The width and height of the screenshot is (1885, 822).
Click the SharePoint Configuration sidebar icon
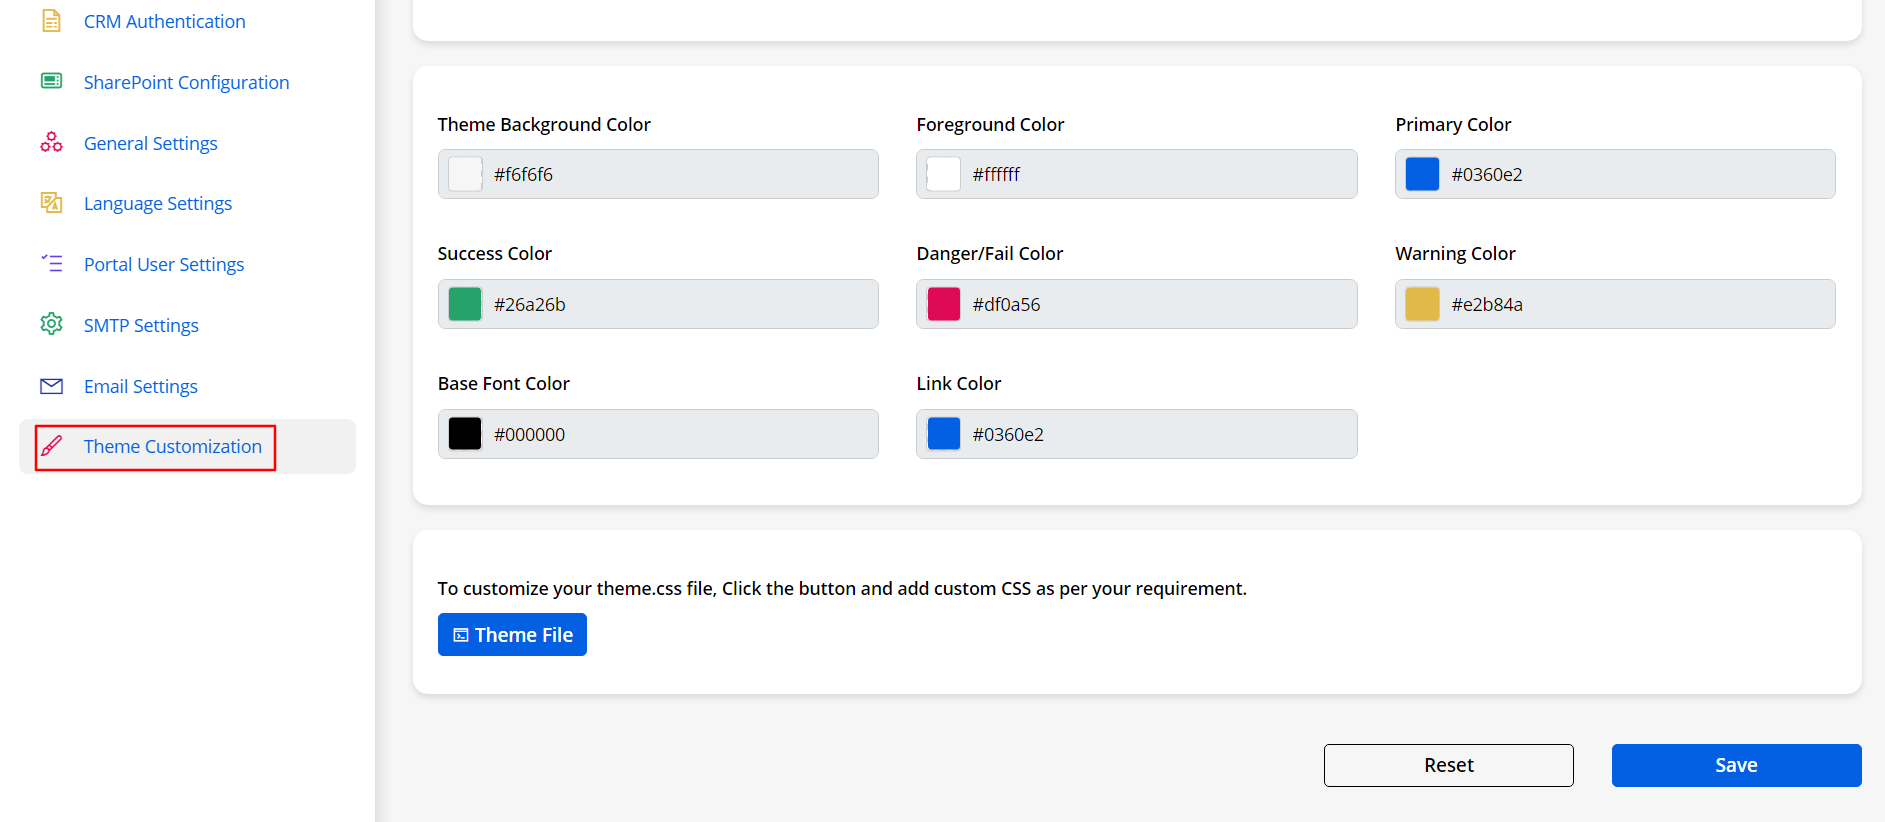[x=51, y=81]
